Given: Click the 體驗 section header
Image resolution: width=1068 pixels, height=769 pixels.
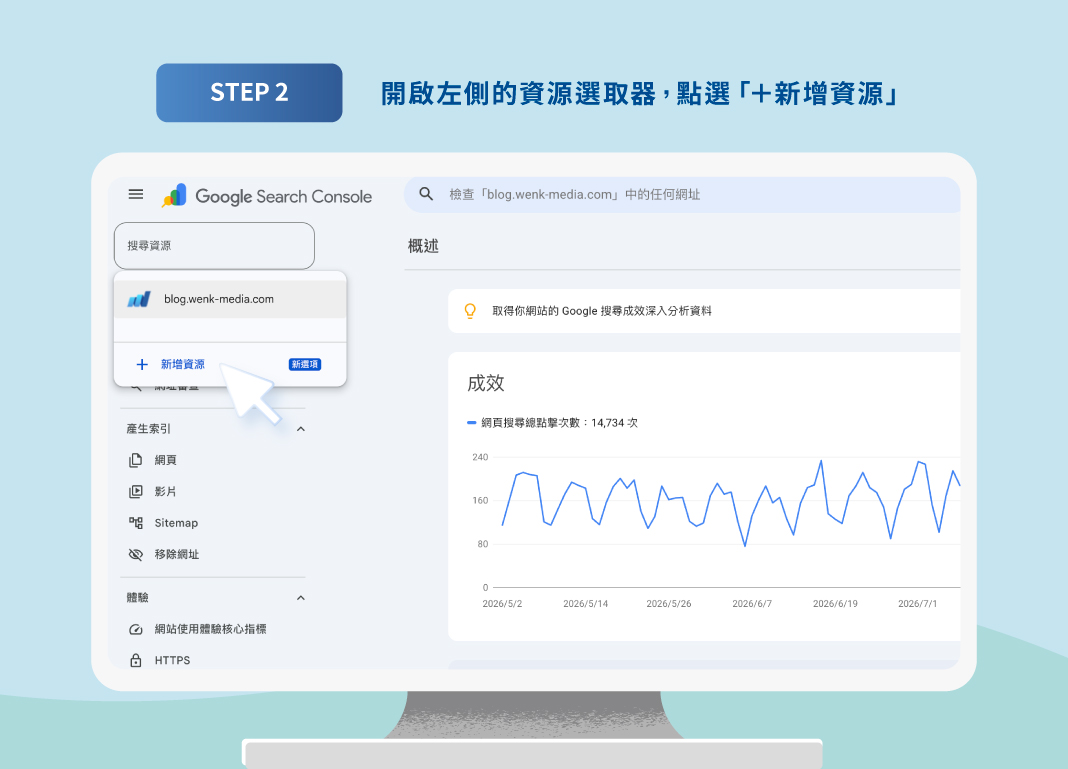Looking at the screenshot, I should click(138, 598).
